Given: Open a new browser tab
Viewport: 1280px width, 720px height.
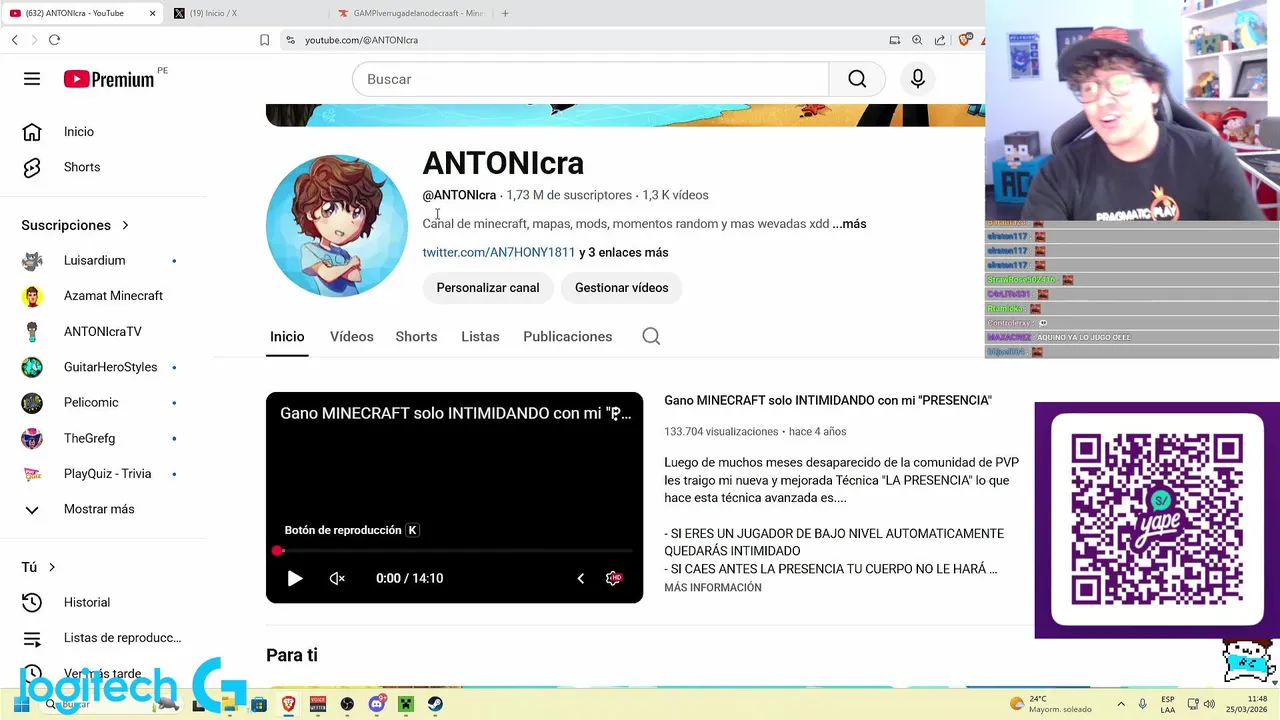Looking at the screenshot, I should 505,13.
